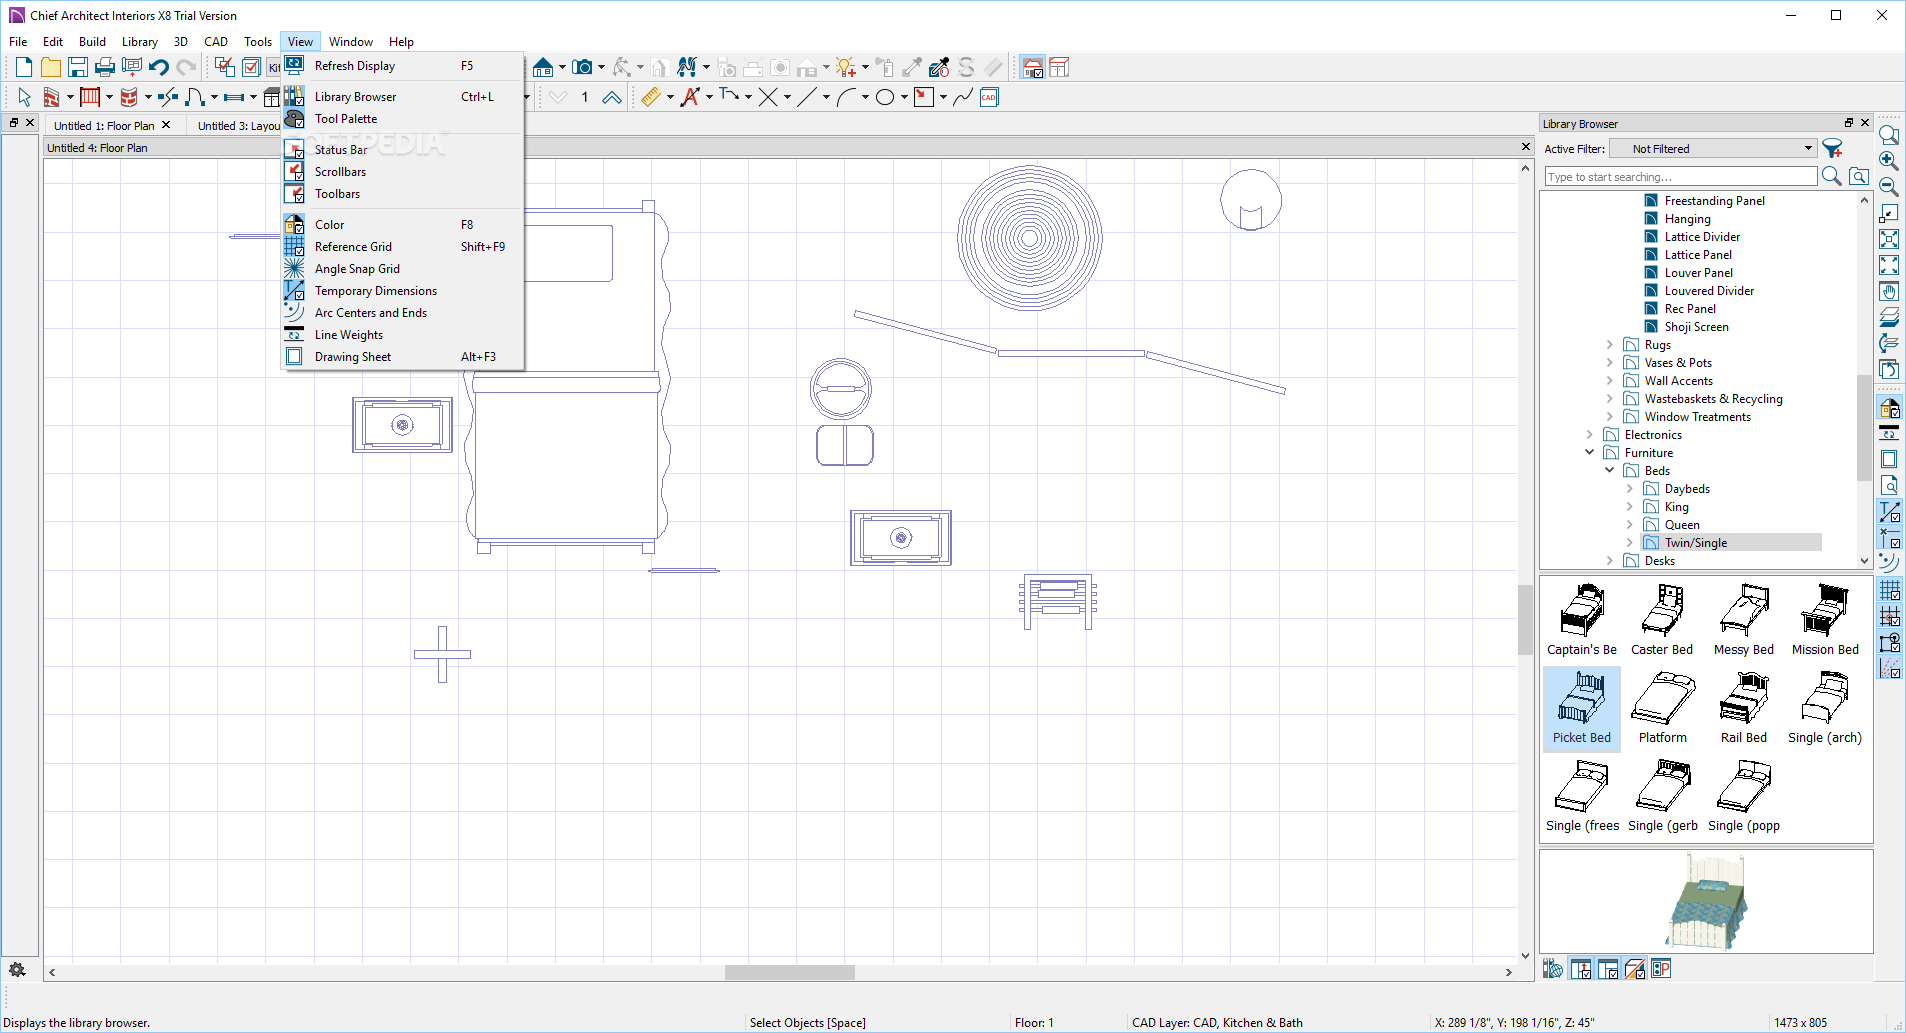Select the Mission Bed thumbnail
The height and width of the screenshot is (1033, 1906).
1825,620
